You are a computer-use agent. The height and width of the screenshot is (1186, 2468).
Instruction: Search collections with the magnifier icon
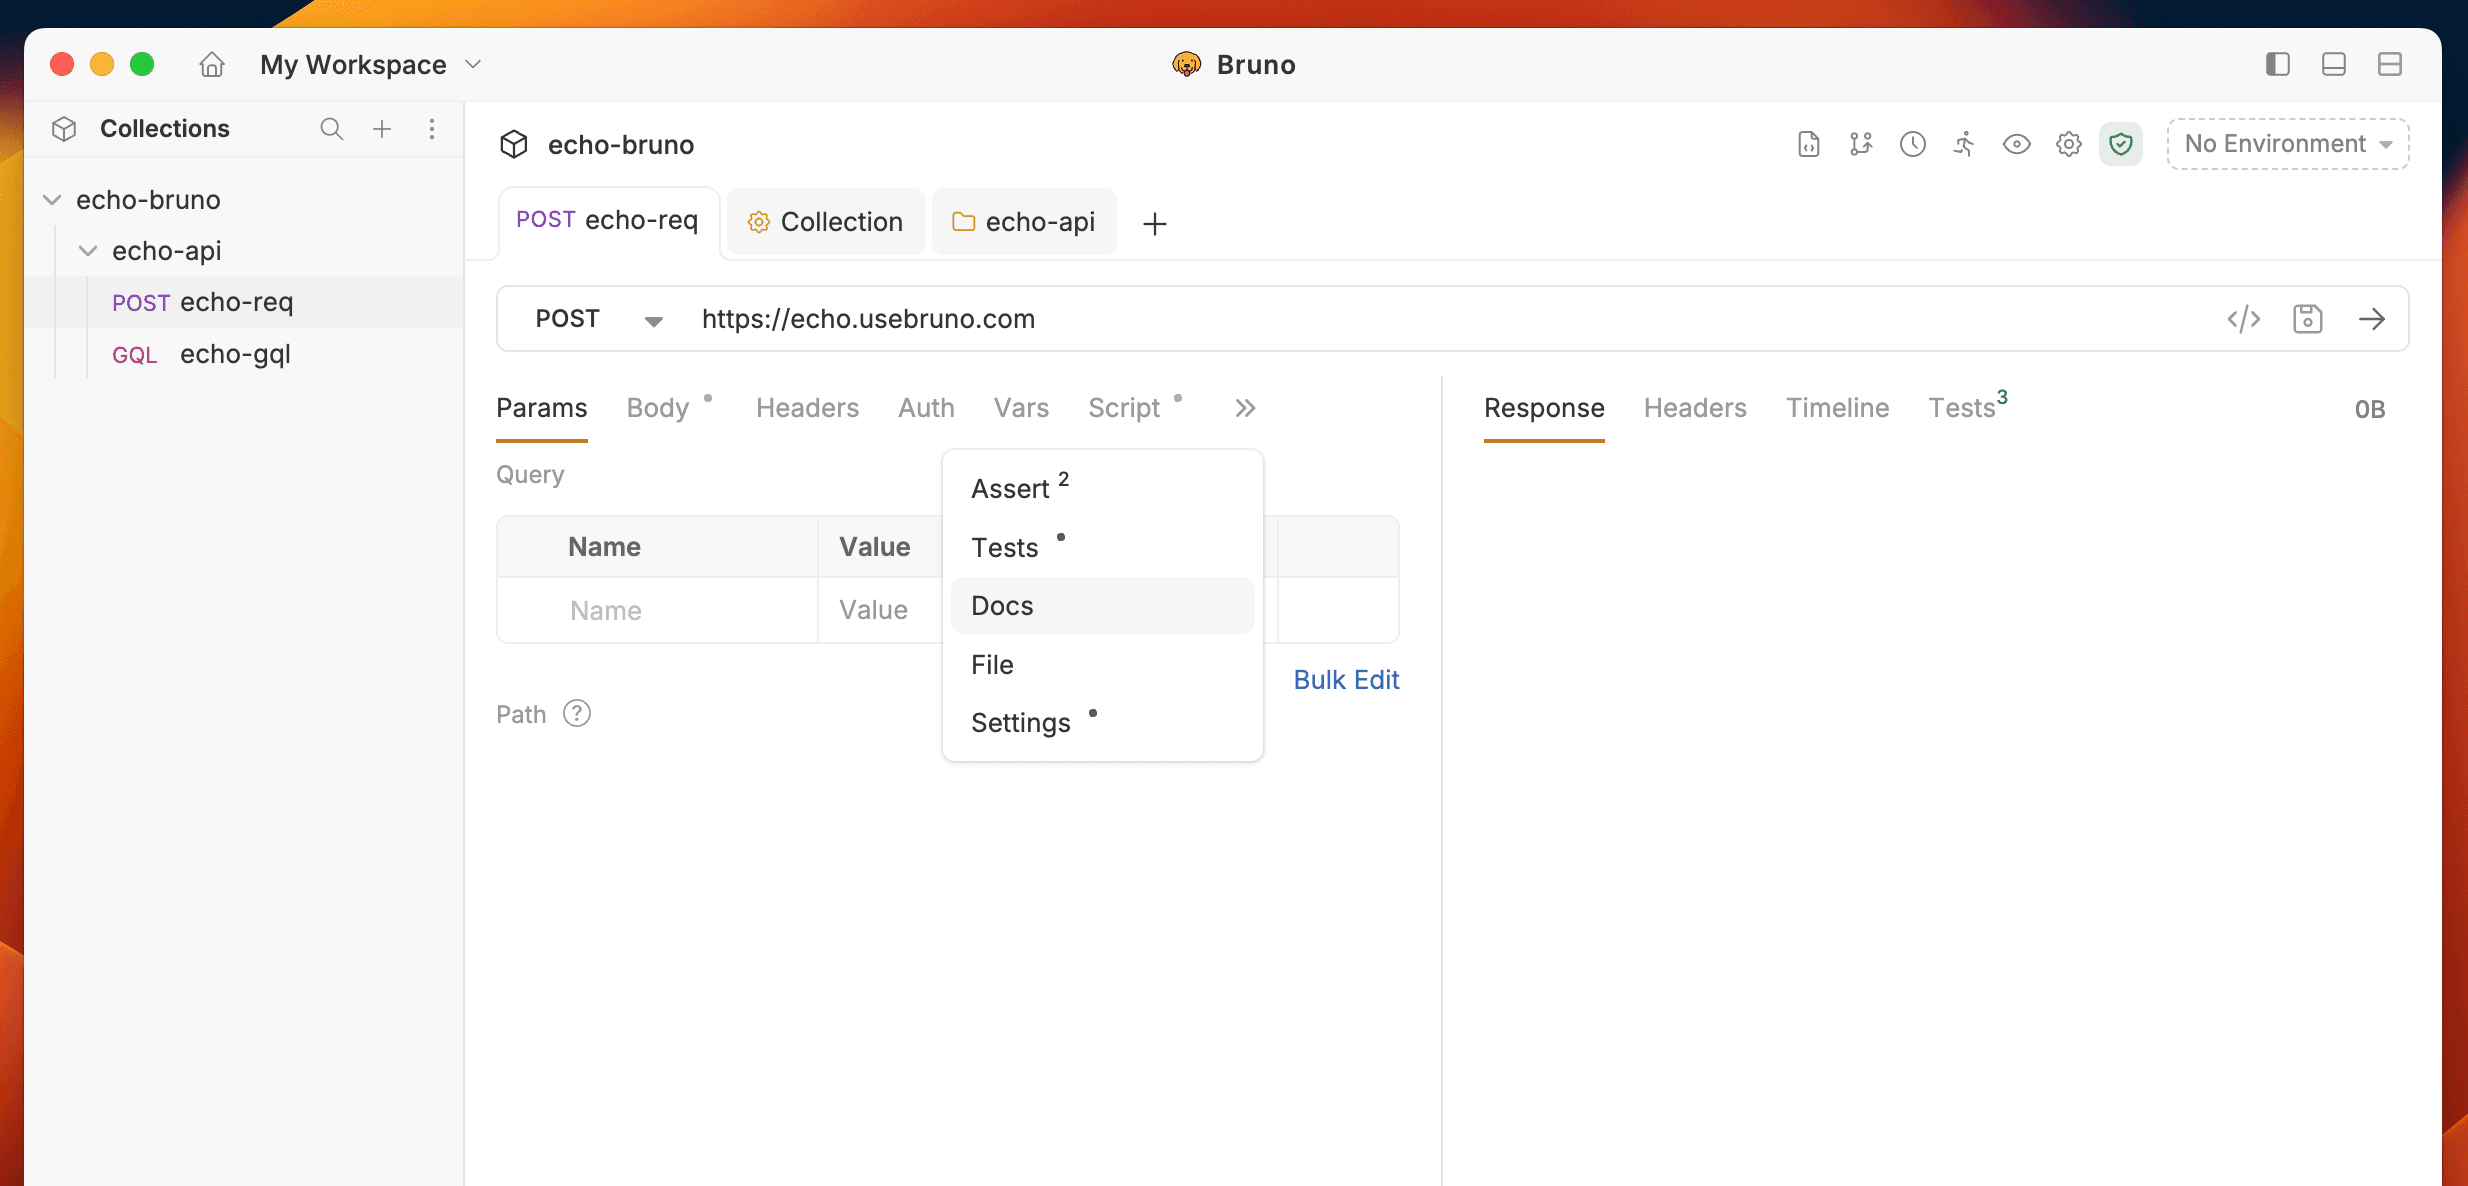point(331,129)
